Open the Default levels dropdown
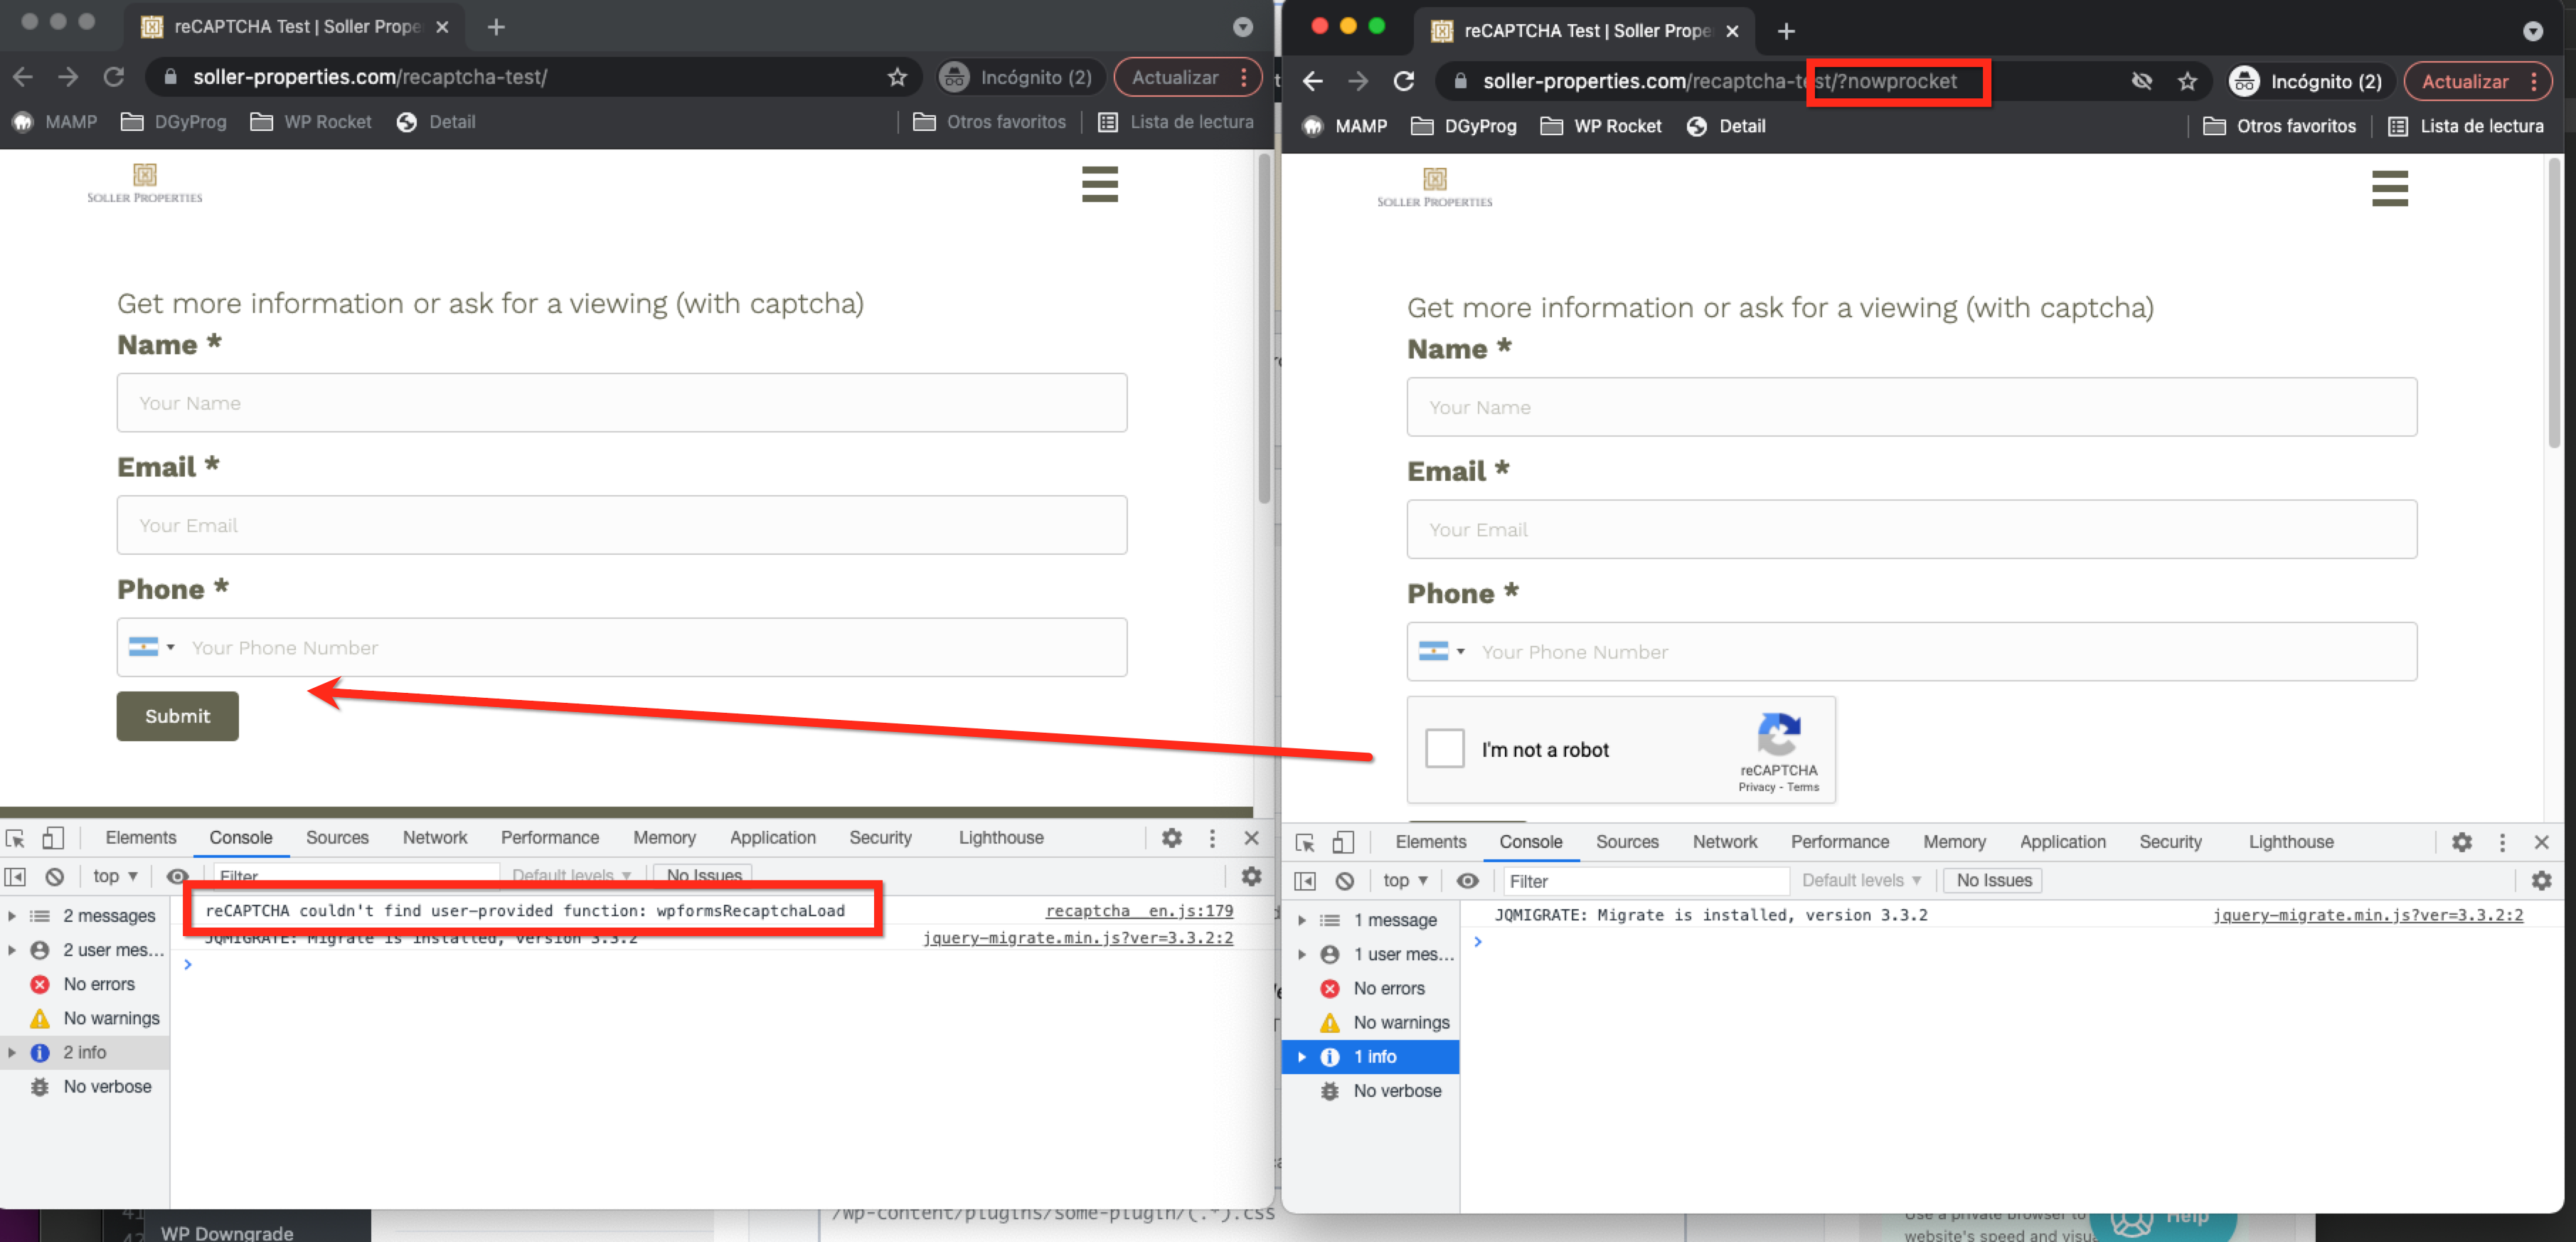The width and height of the screenshot is (2576, 1242). pos(570,875)
